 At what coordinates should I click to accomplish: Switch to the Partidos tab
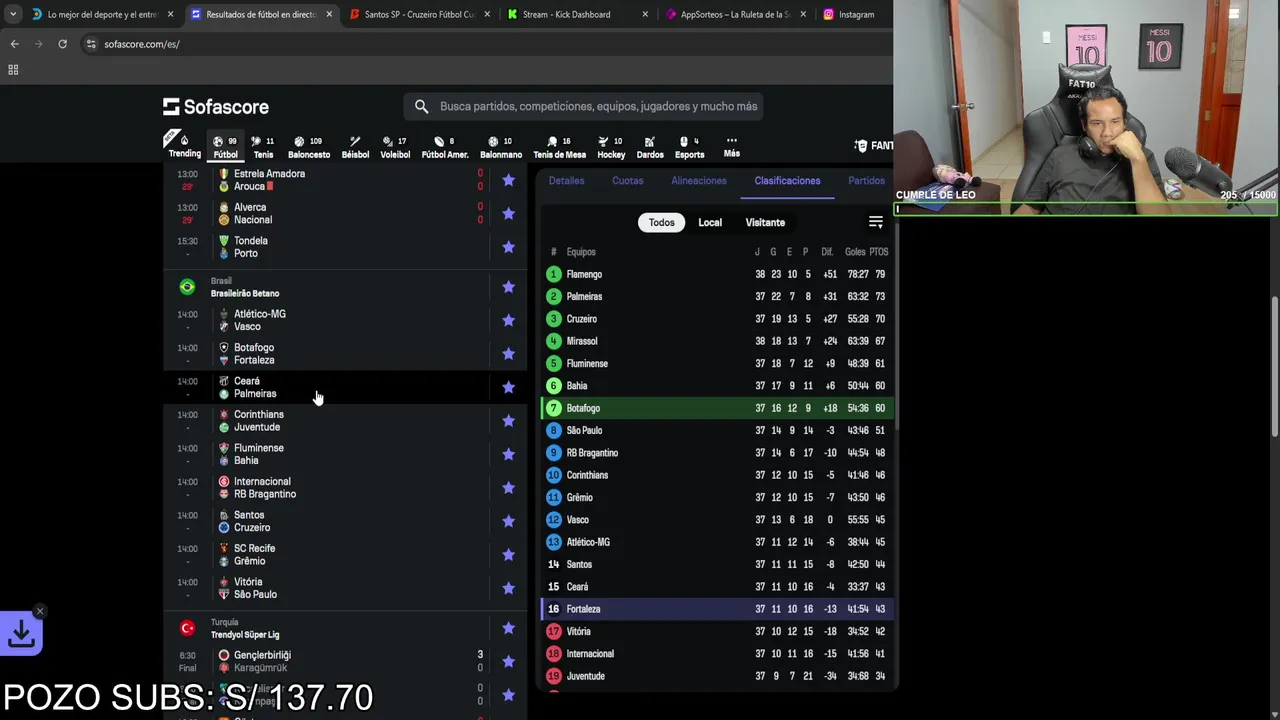pyautogui.click(x=866, y=181)
